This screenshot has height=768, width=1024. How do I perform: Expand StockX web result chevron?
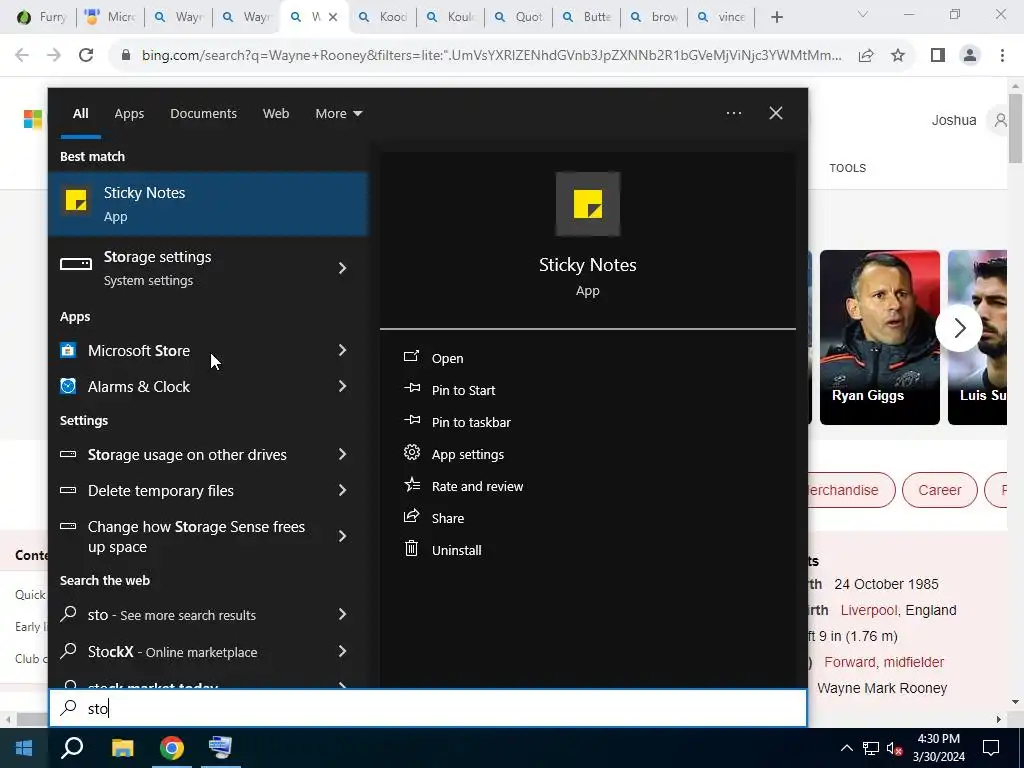(342, 651)
